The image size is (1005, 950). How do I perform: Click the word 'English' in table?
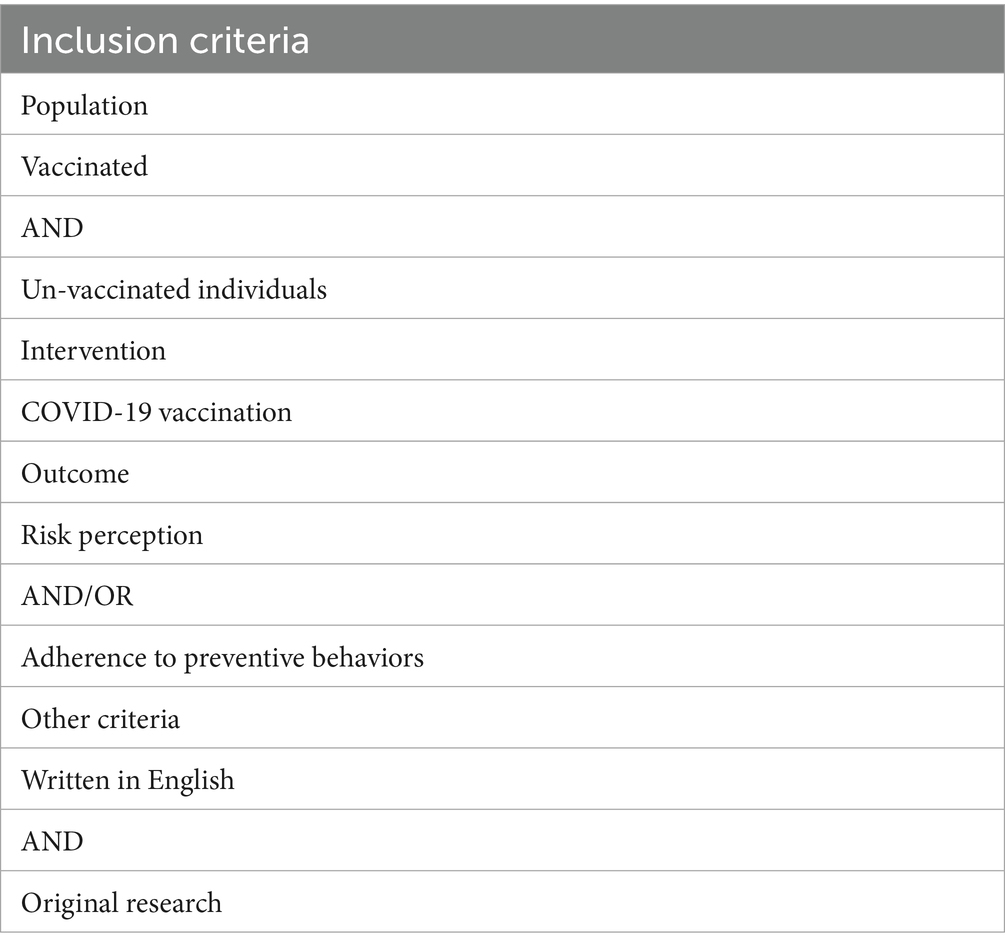tap(190, 780)
